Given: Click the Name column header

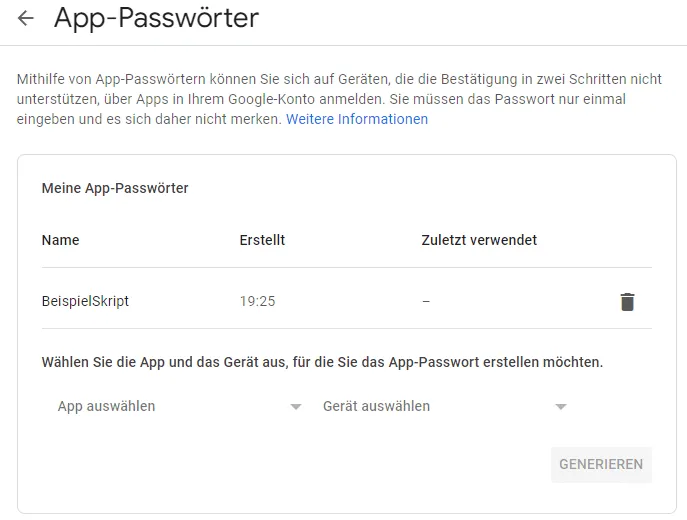Looking at the screenshot, I should 60,240.
